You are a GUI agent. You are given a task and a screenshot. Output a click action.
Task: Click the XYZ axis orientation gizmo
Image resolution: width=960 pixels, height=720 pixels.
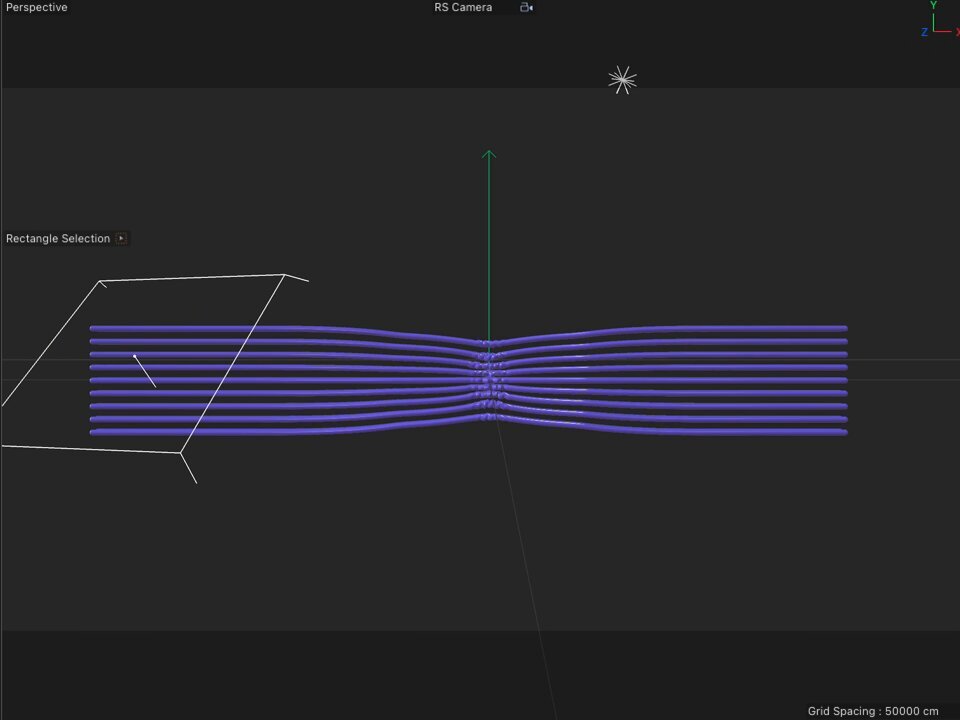coord(940,20)
